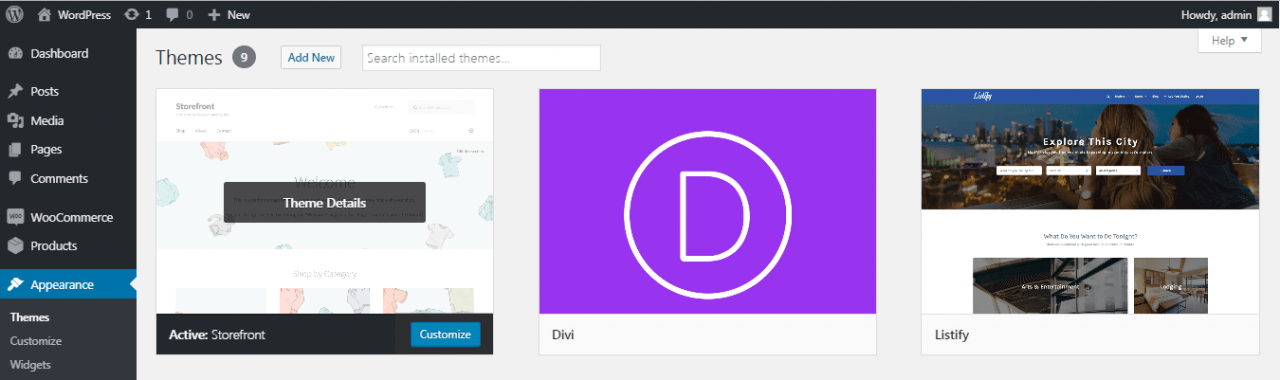Click the Themes page heading
Image resolution: width=1280 pixels, height=380 pixels.
pyautogui.click(x=189, y=58)
